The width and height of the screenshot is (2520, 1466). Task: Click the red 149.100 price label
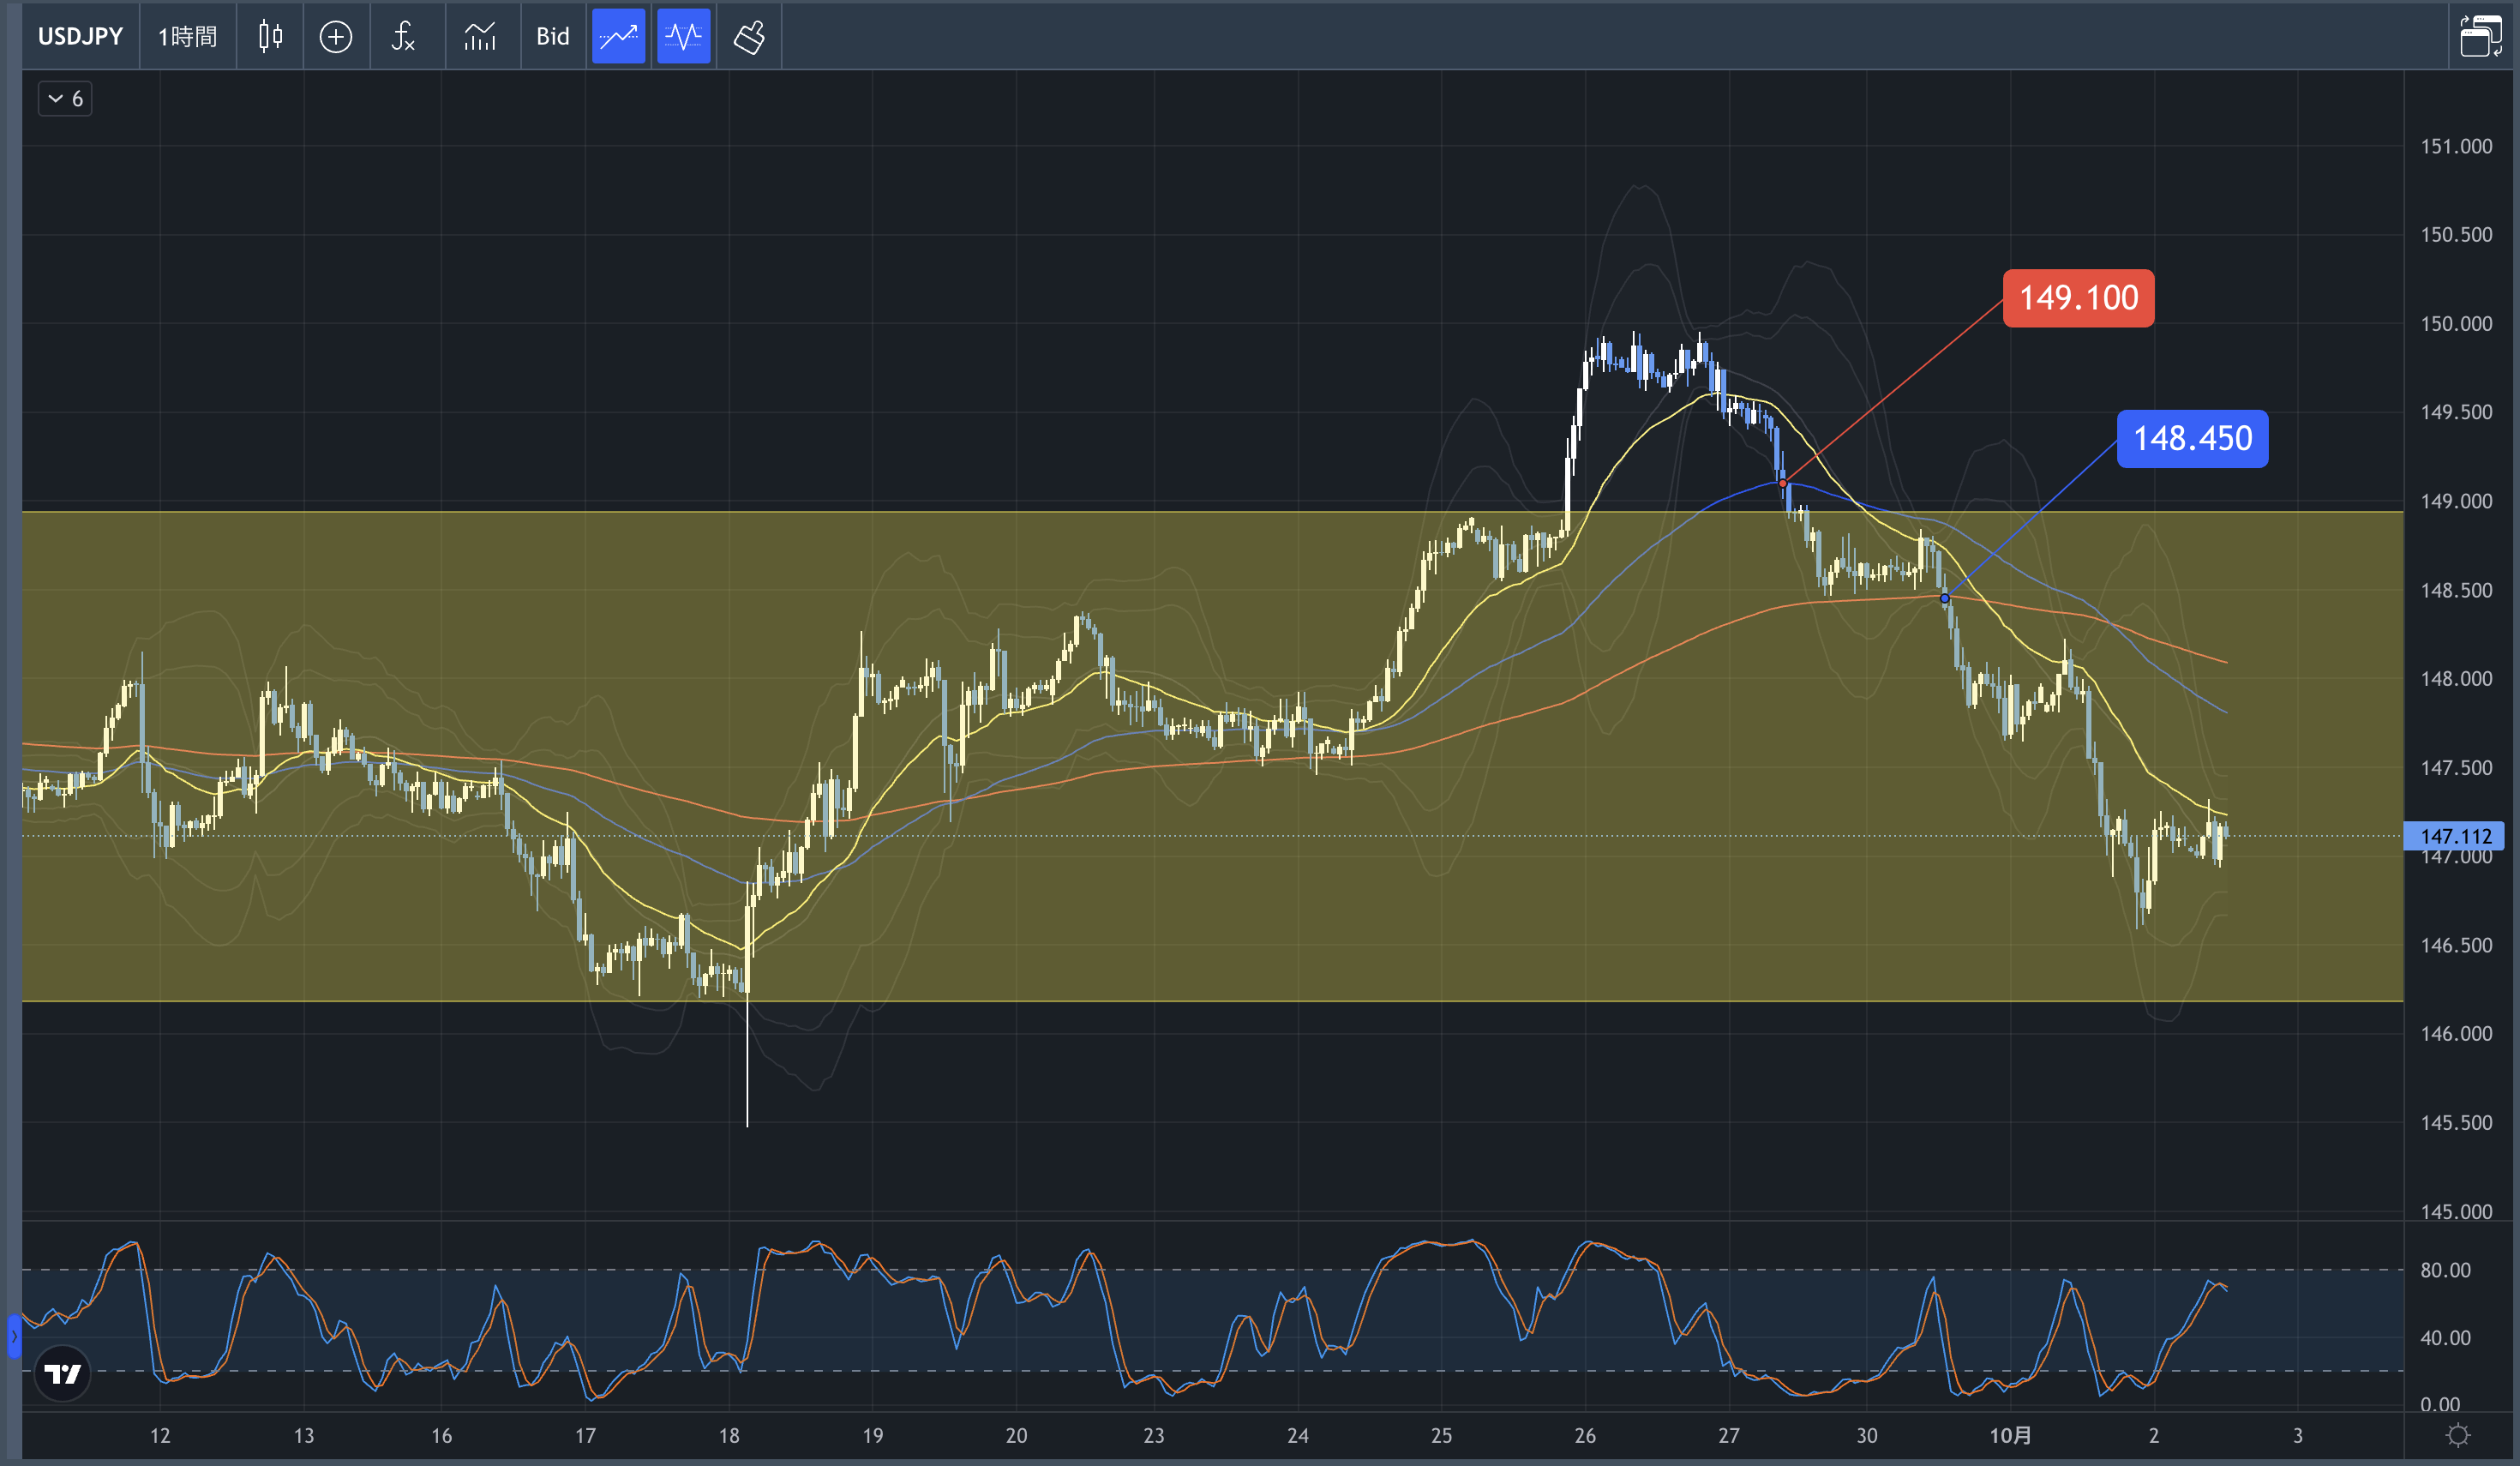point(2078,298)
